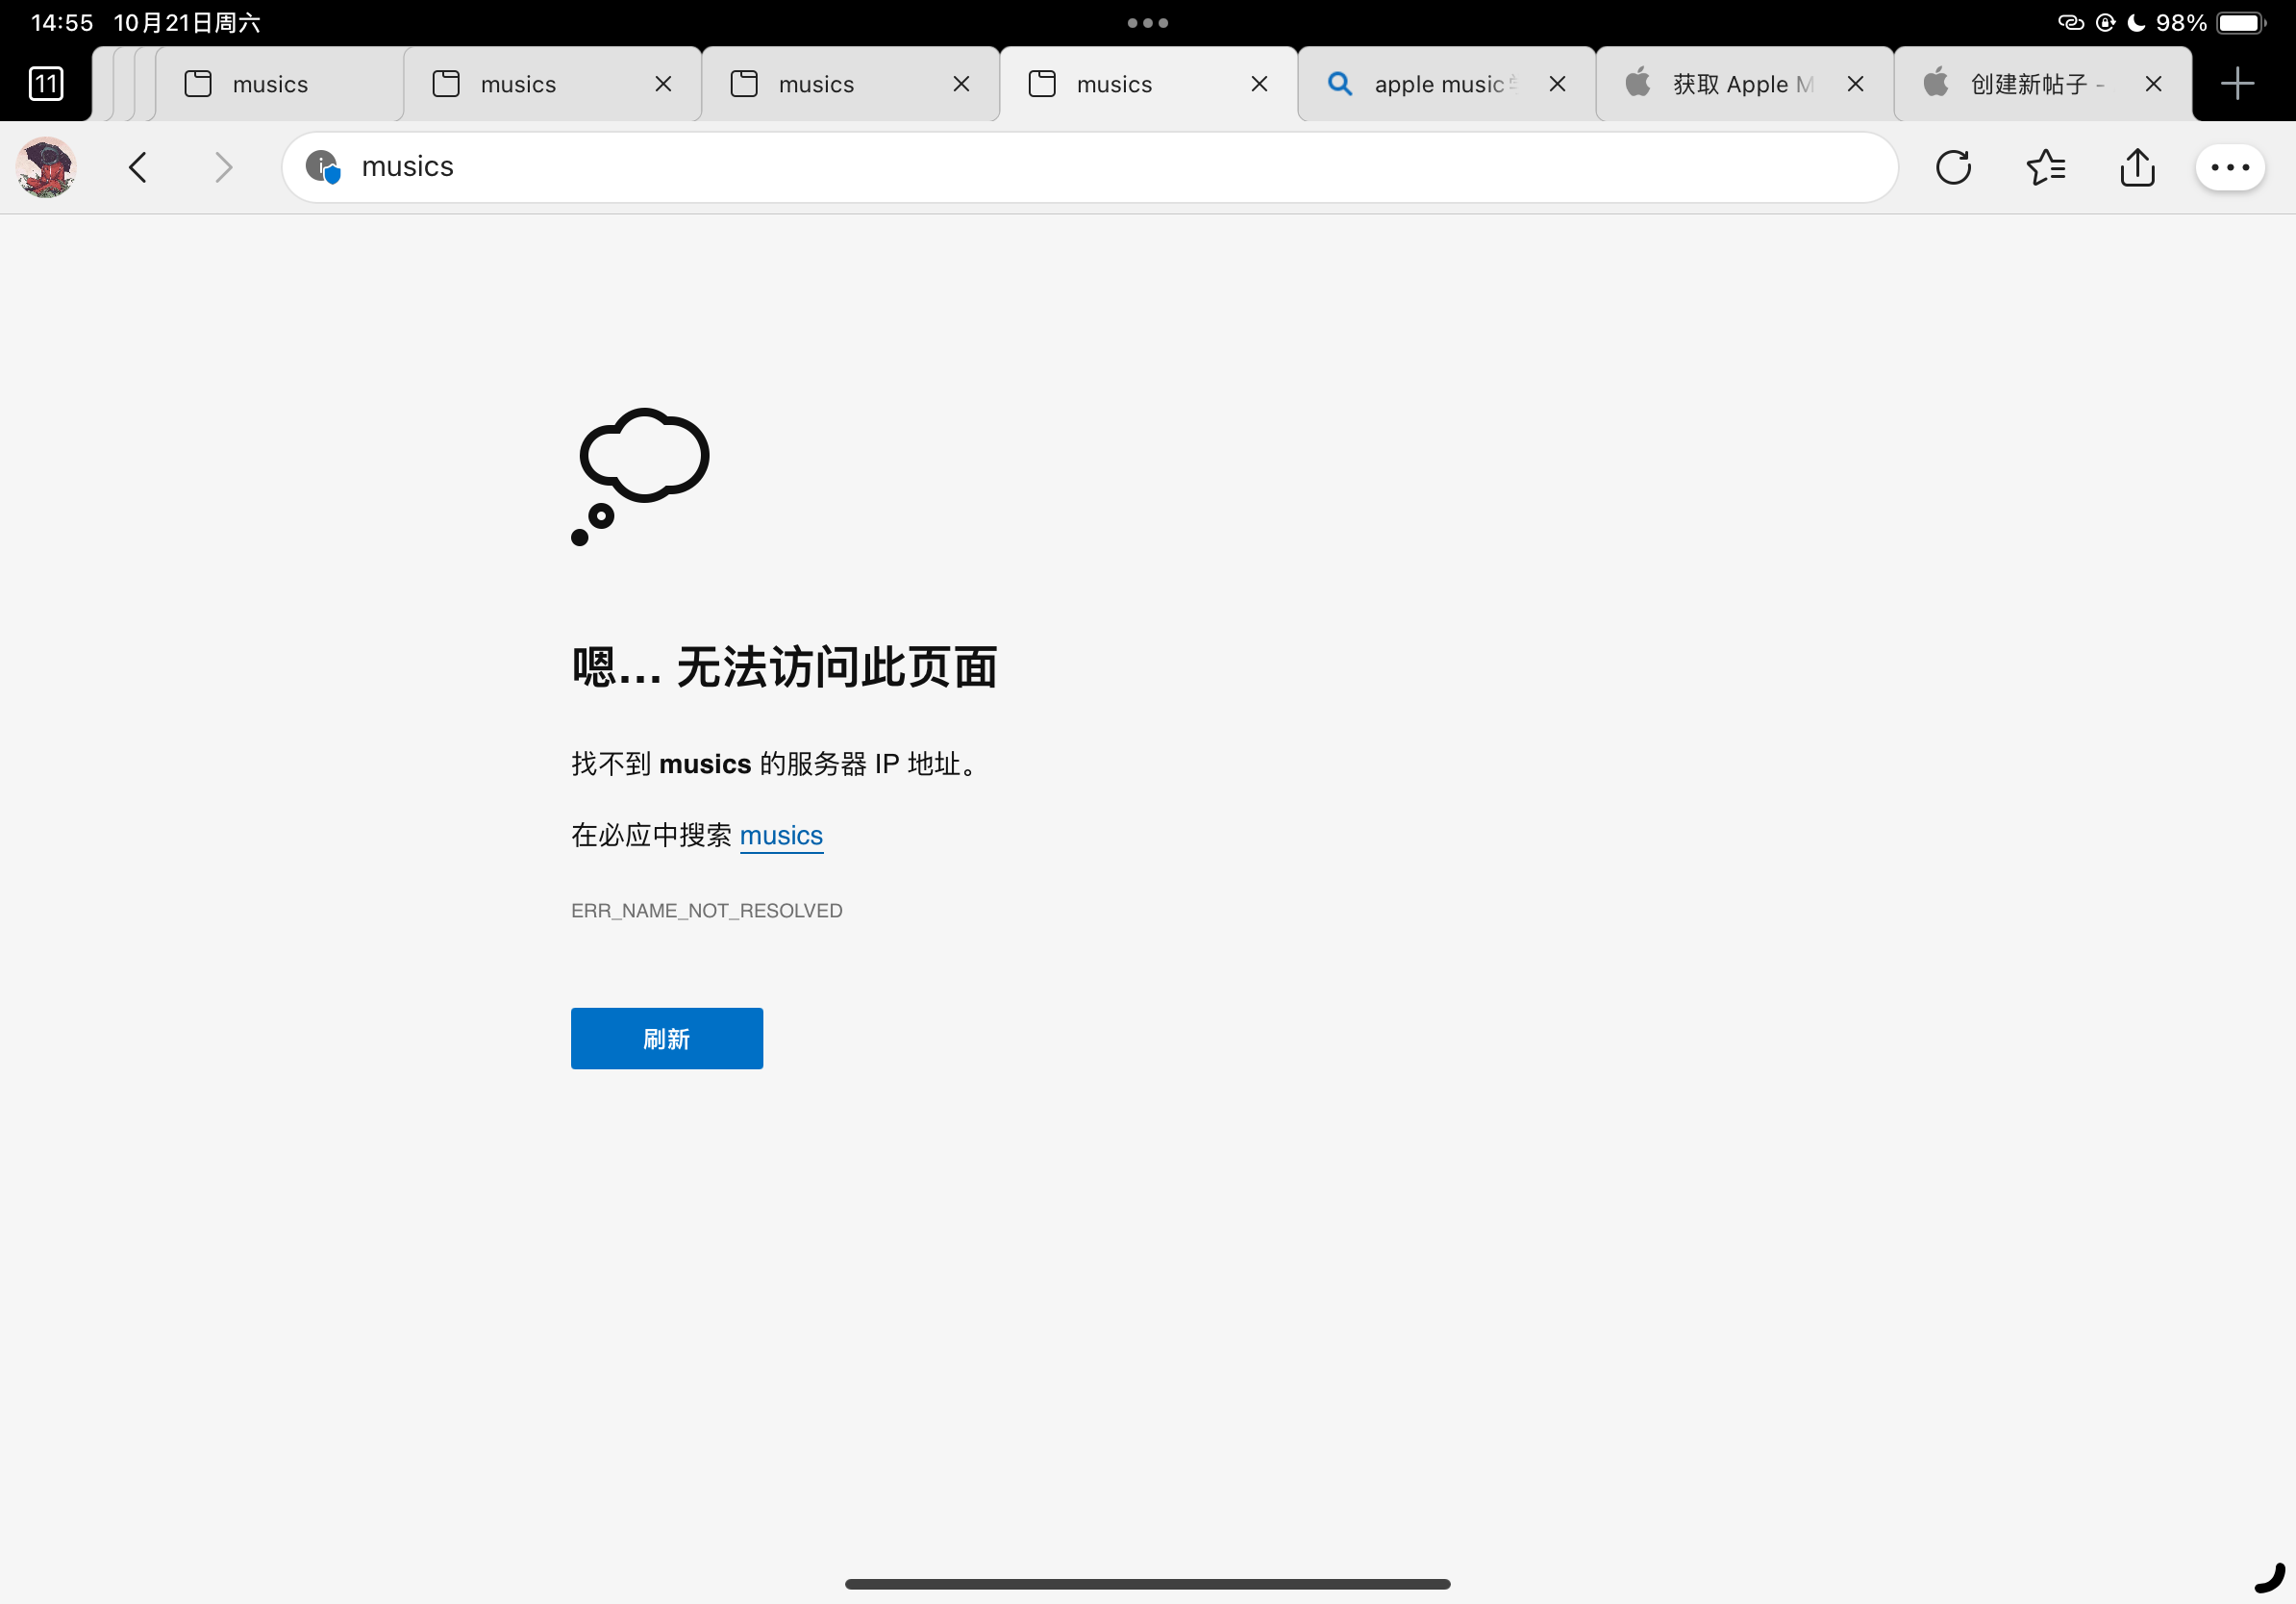Viewport: 2296px width, 1604px height.
Task: Close the currently active musics tab
Action: (1259, 84)
